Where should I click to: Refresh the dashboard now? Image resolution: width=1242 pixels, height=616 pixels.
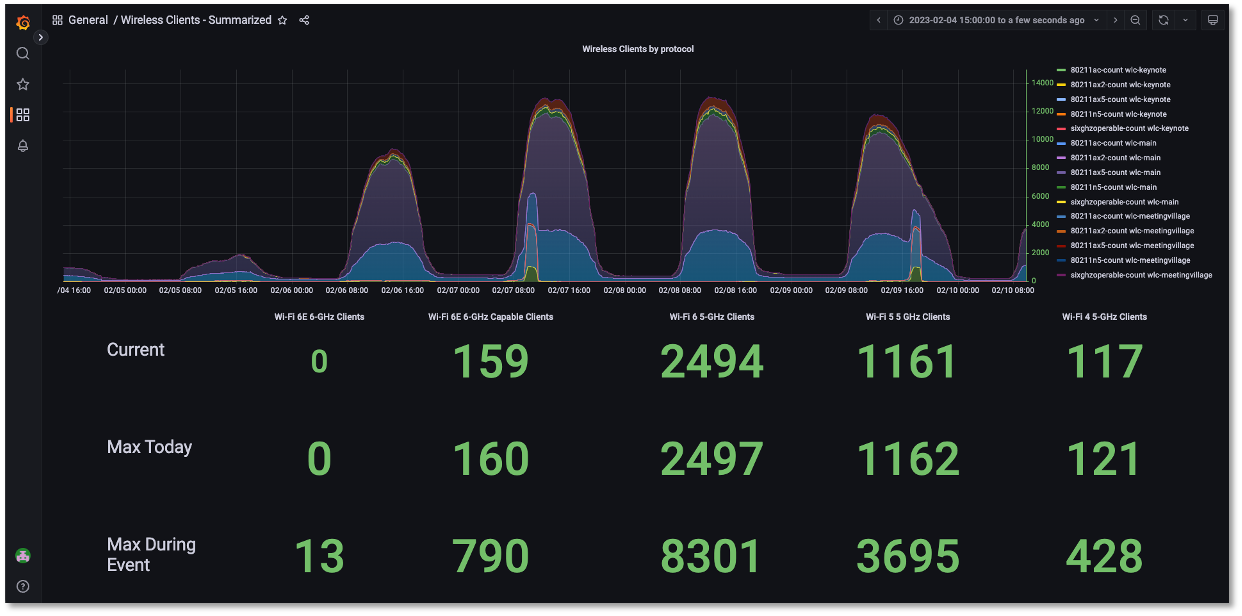1163,20
